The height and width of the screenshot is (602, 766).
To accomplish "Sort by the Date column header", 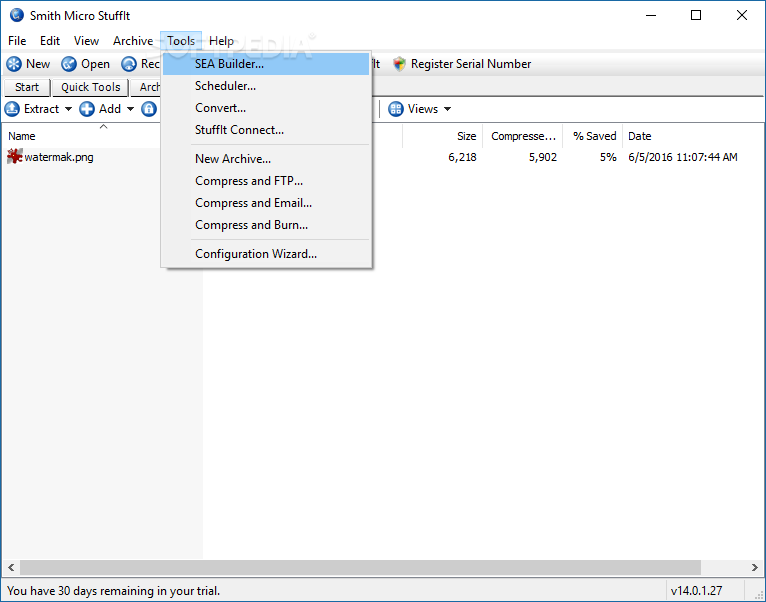I will coord(694,136).
